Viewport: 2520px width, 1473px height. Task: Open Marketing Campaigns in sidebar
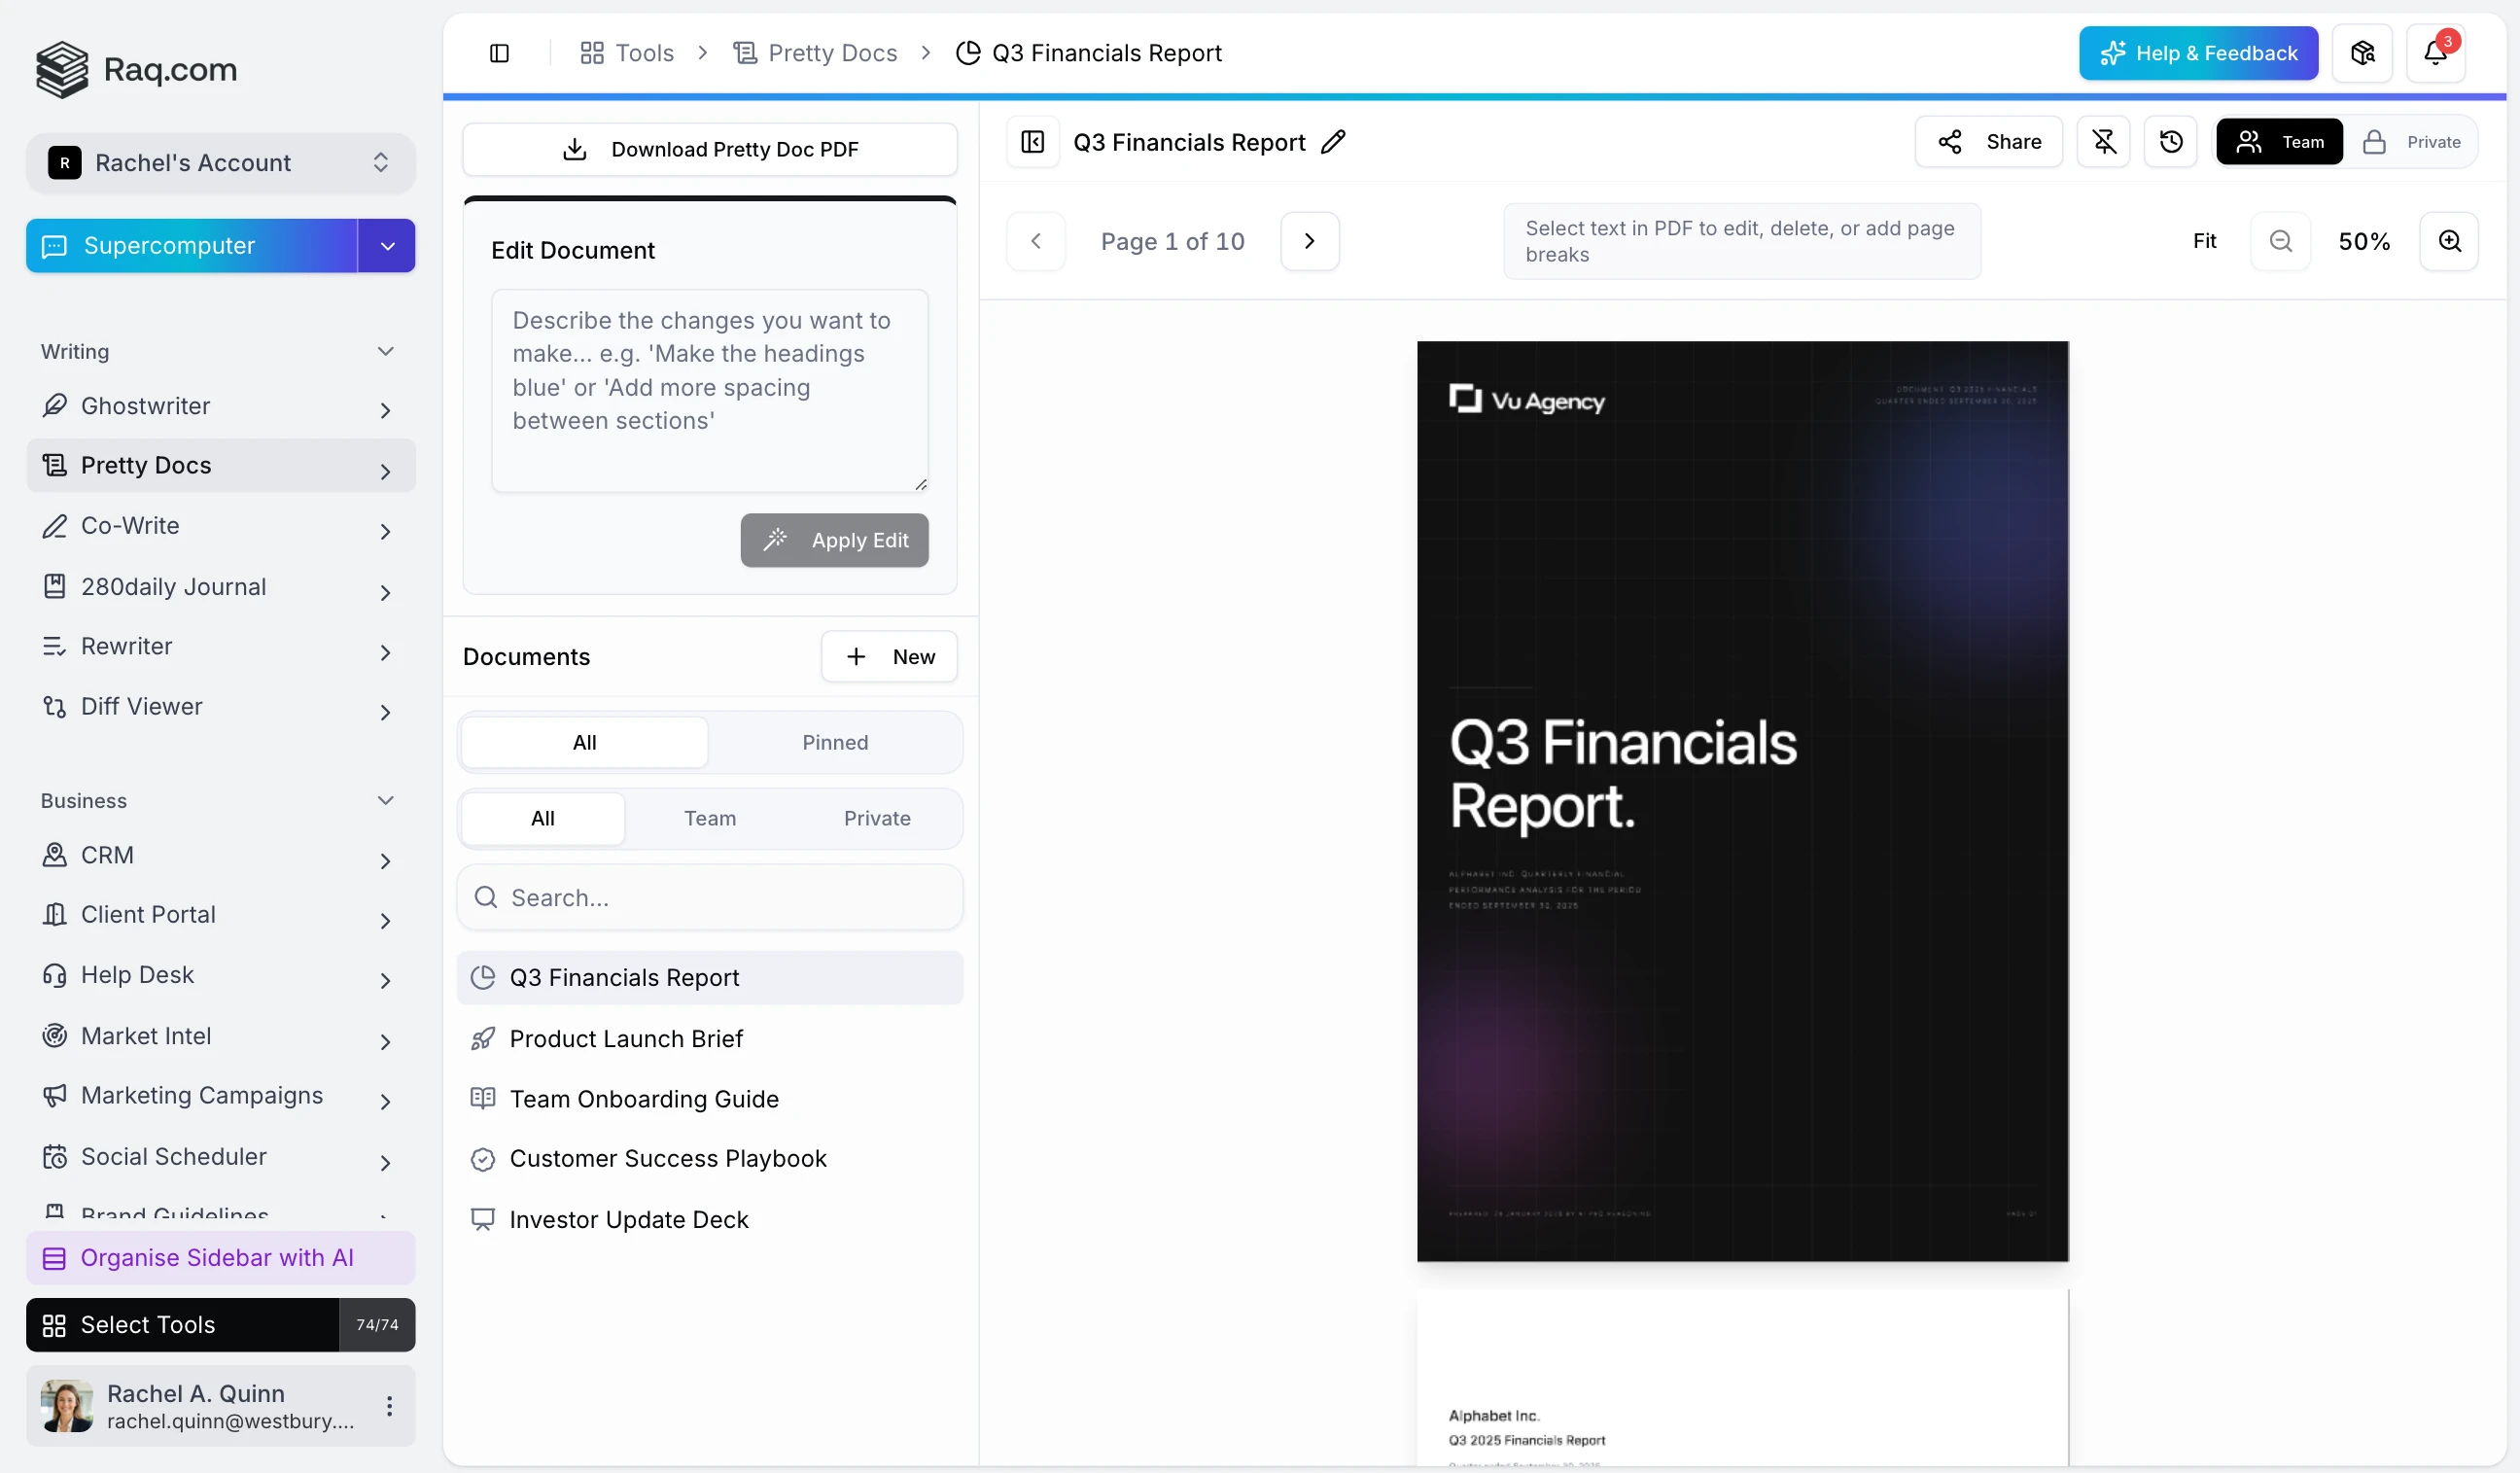221,1096
